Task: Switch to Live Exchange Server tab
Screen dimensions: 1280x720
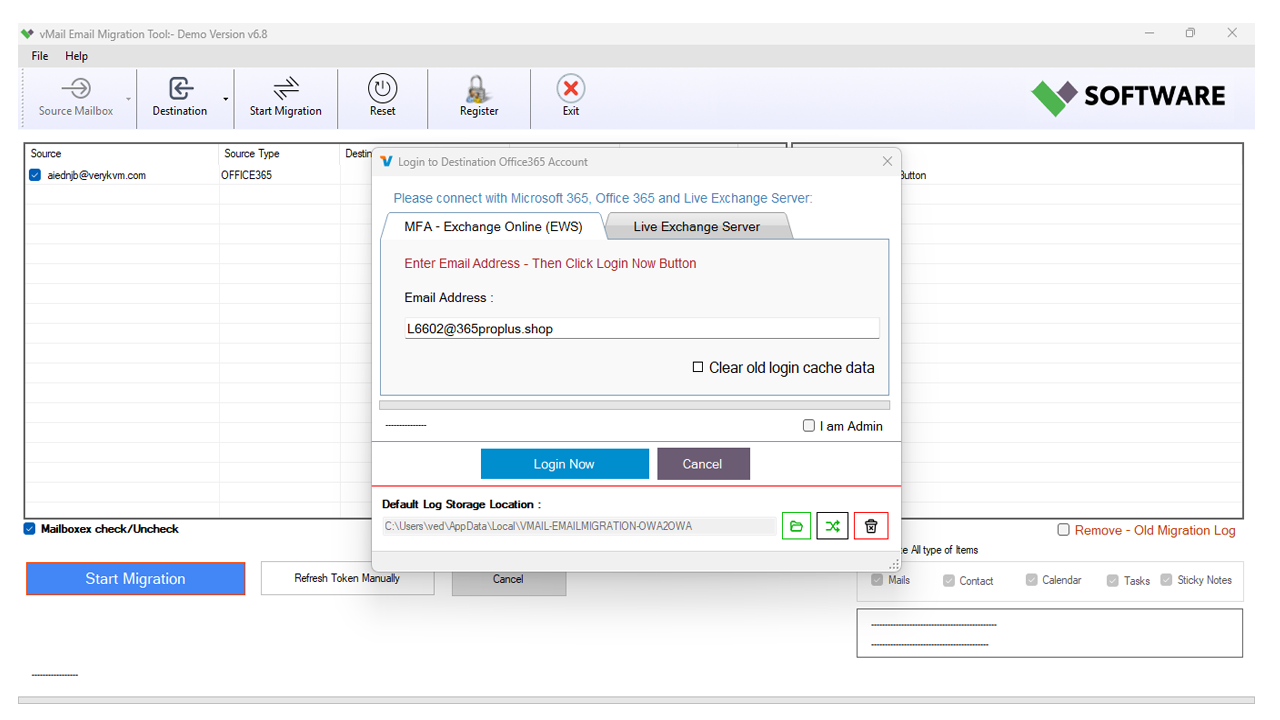Action: (x=697, y=226)
